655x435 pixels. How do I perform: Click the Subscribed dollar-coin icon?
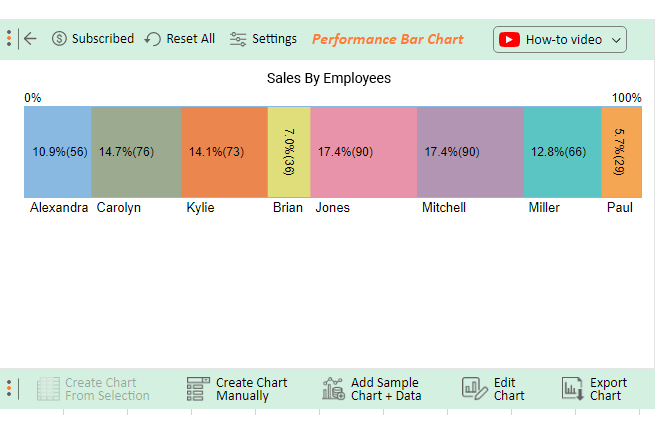[59, 39]
